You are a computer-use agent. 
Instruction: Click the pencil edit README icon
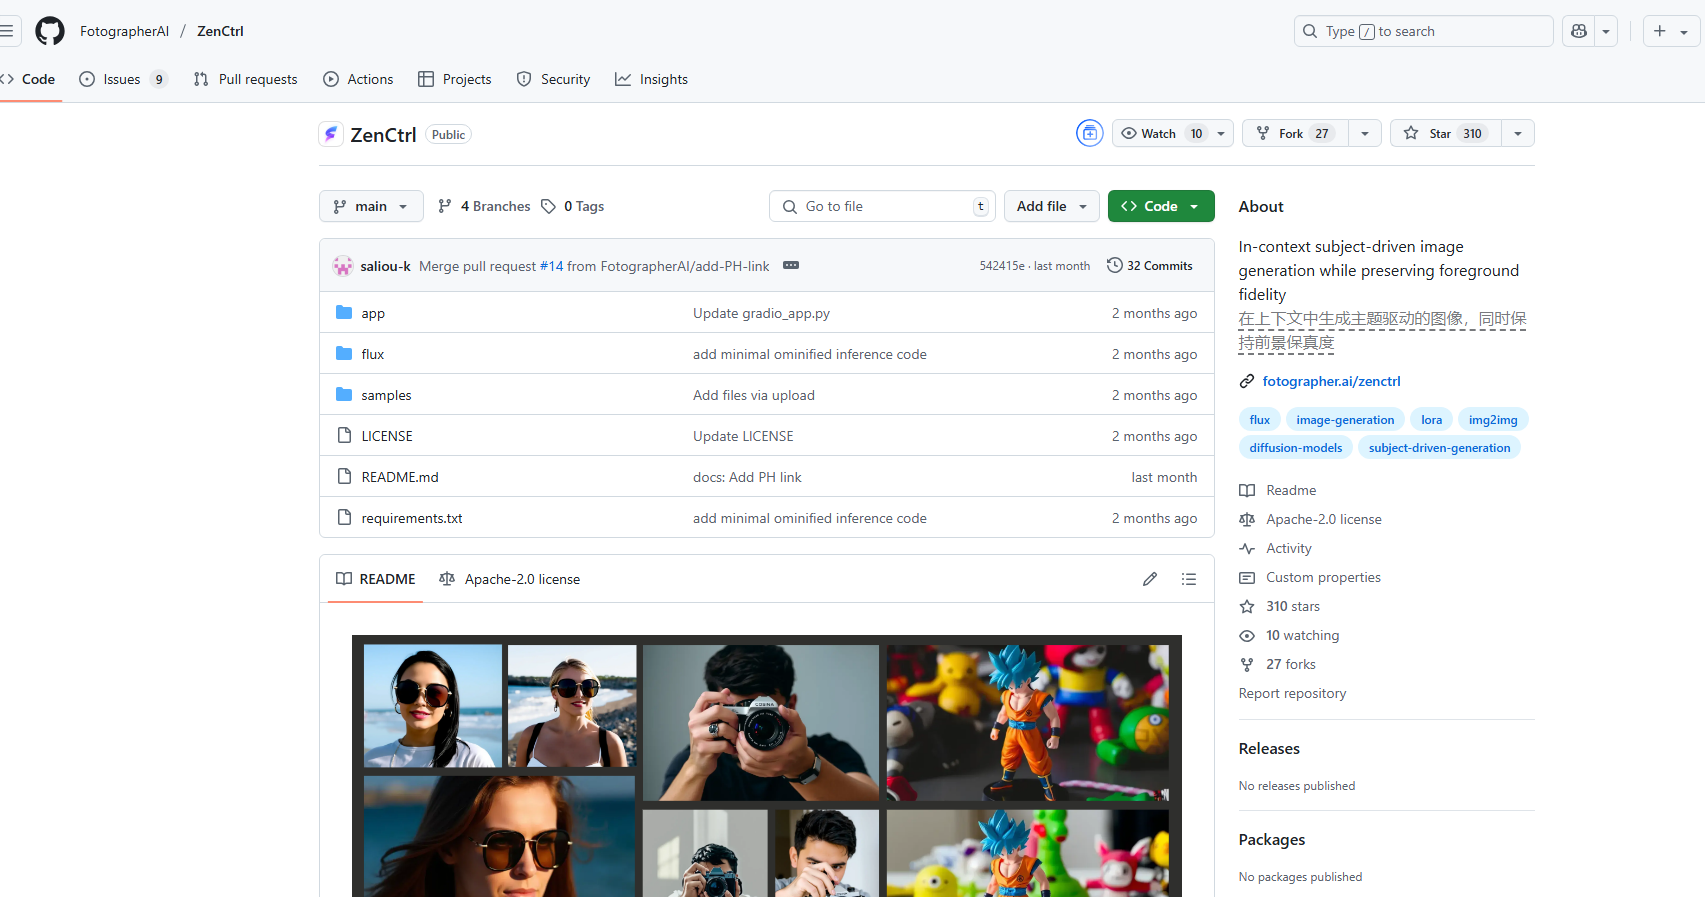coord(1150,579)
